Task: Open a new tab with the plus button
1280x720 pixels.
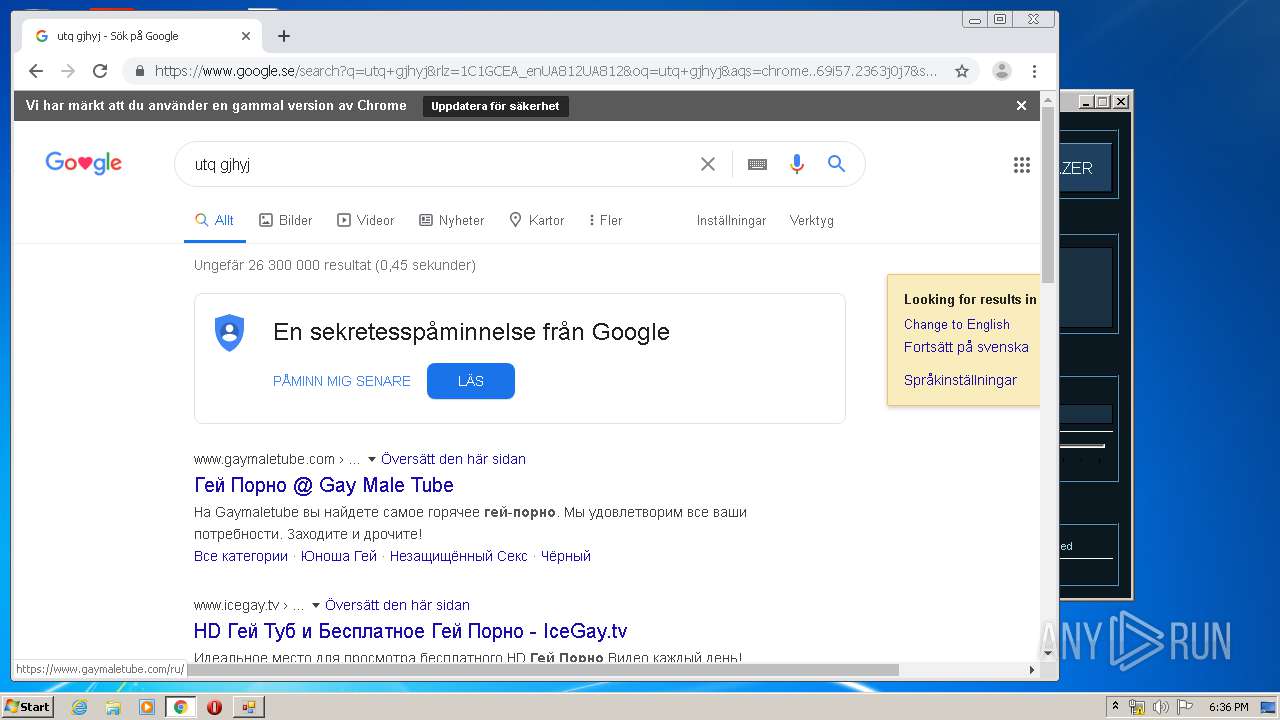Action: [284, 36]
